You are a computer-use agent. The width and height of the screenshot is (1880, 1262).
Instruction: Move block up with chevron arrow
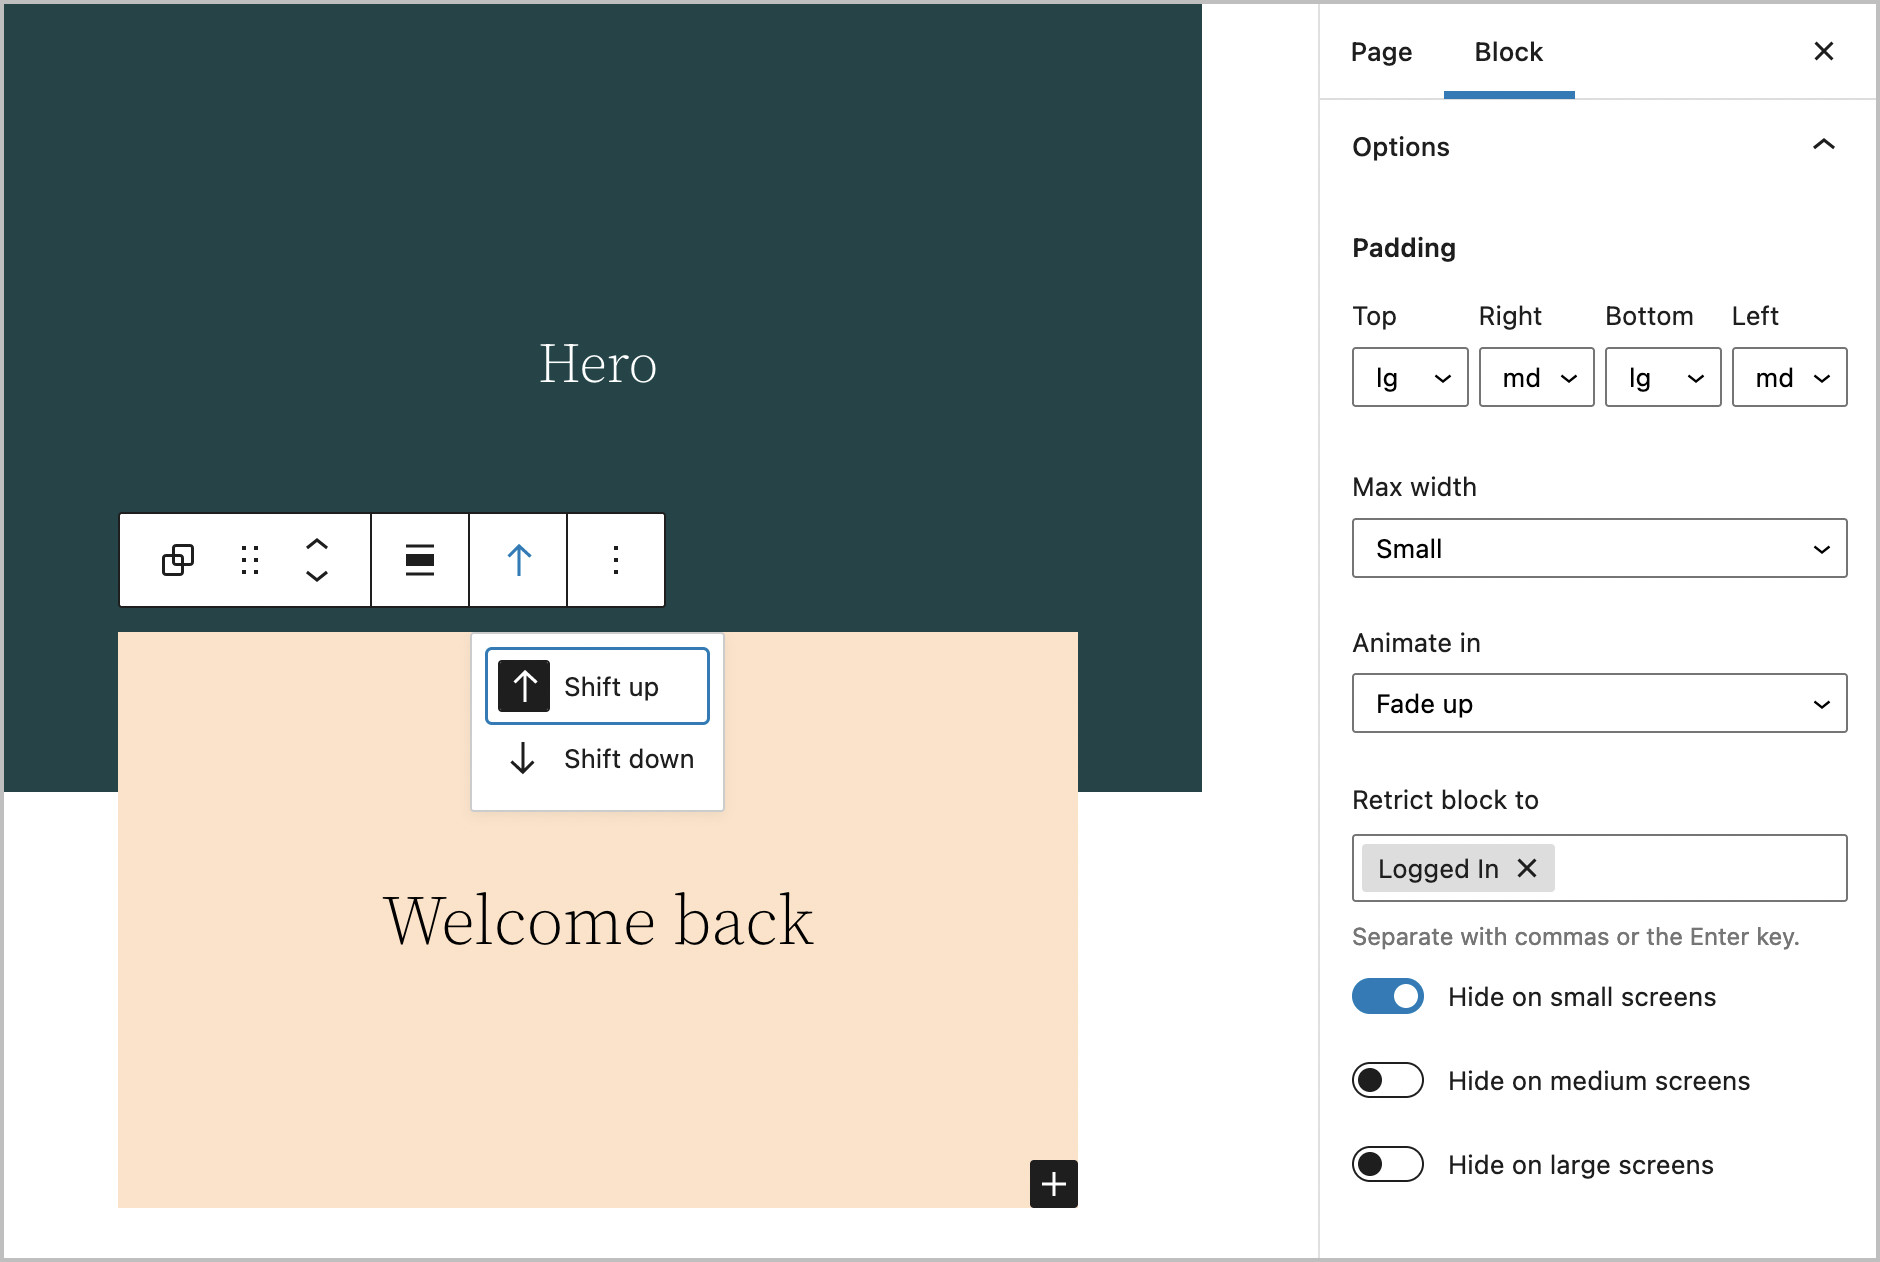tap(317, 544)
